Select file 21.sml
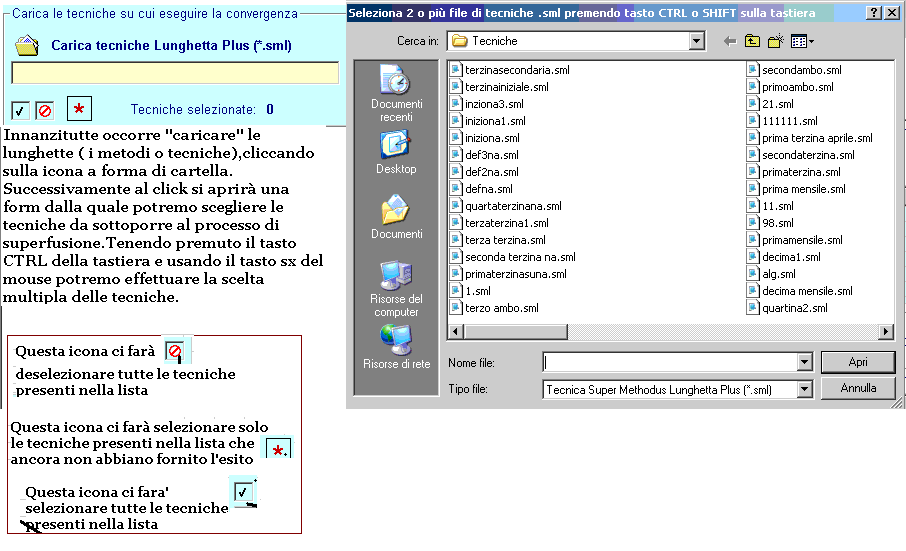 coord(771,104)
